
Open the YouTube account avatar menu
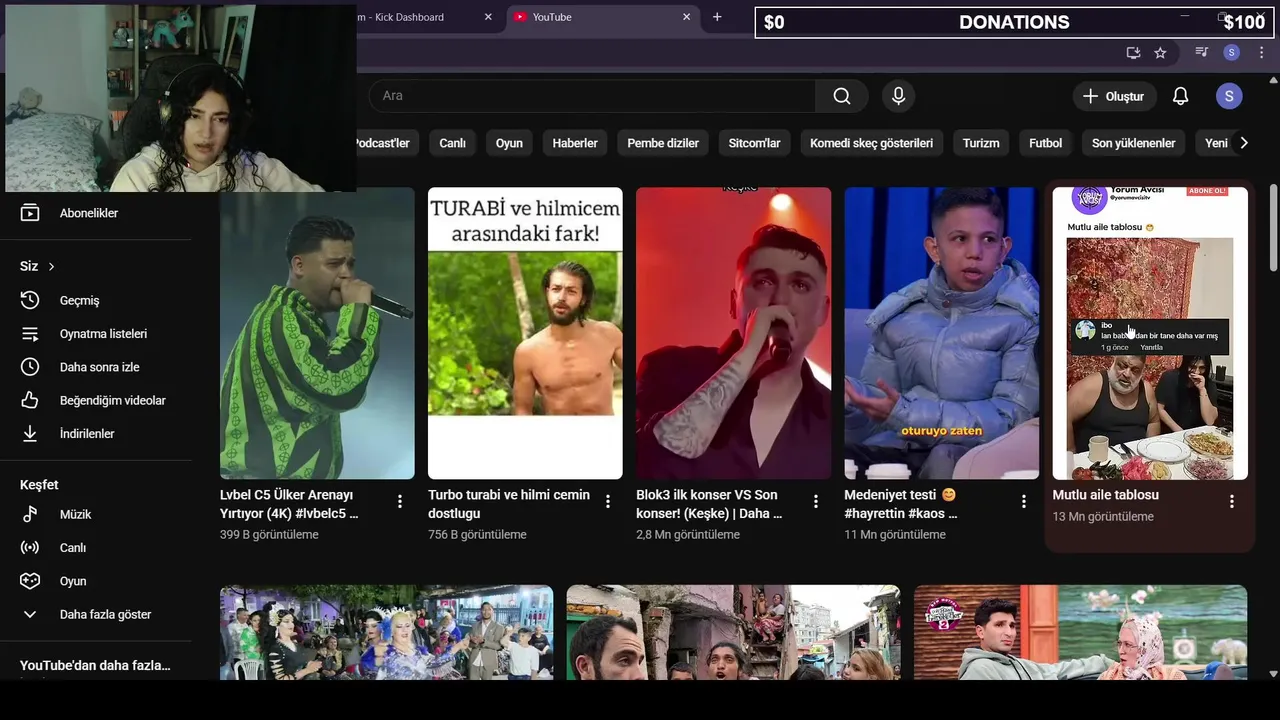[1229, 96]
